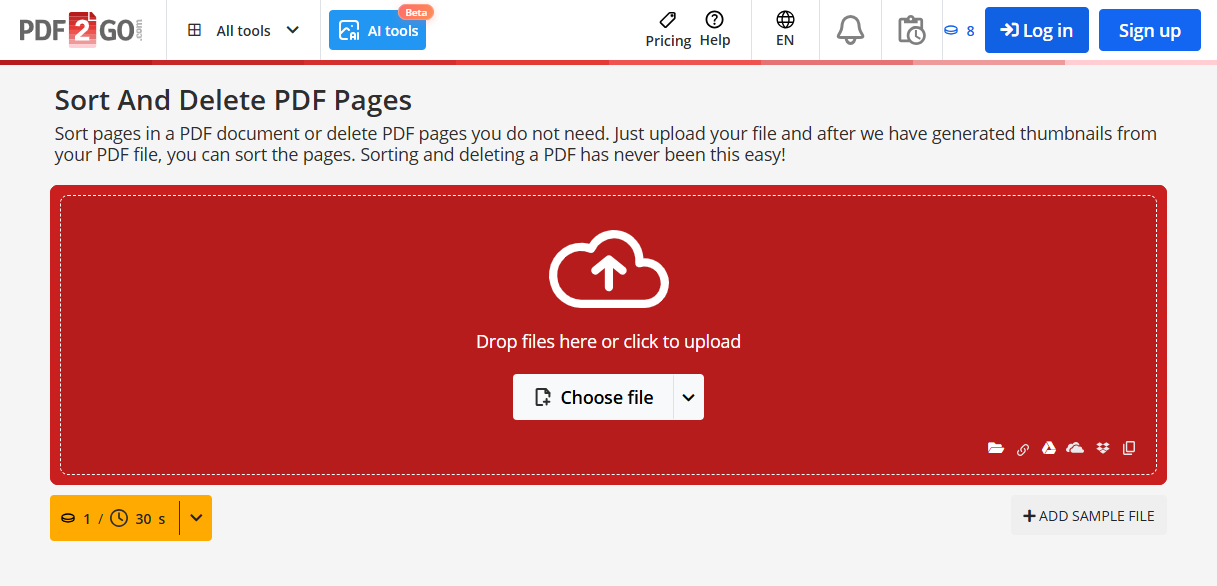Log in to your PDF2GO account
The width and height of the screenshot is (1217, 586).
coord(1036,30)
